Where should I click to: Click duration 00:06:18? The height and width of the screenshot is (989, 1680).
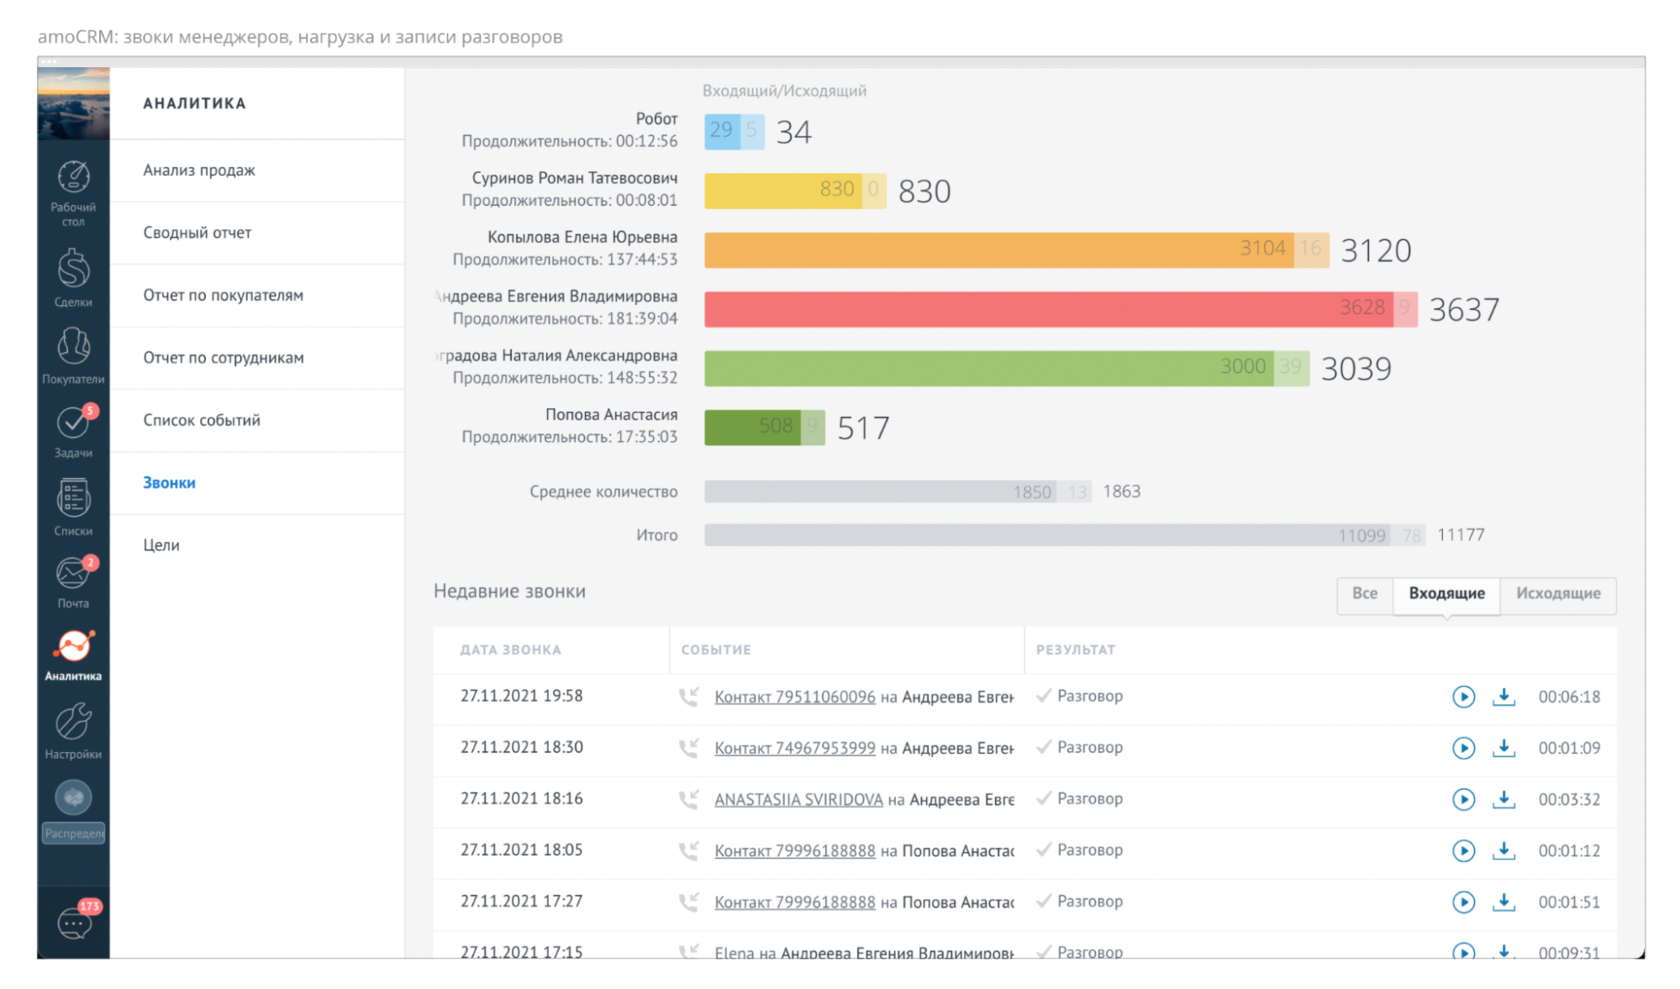pos(1569,697)
